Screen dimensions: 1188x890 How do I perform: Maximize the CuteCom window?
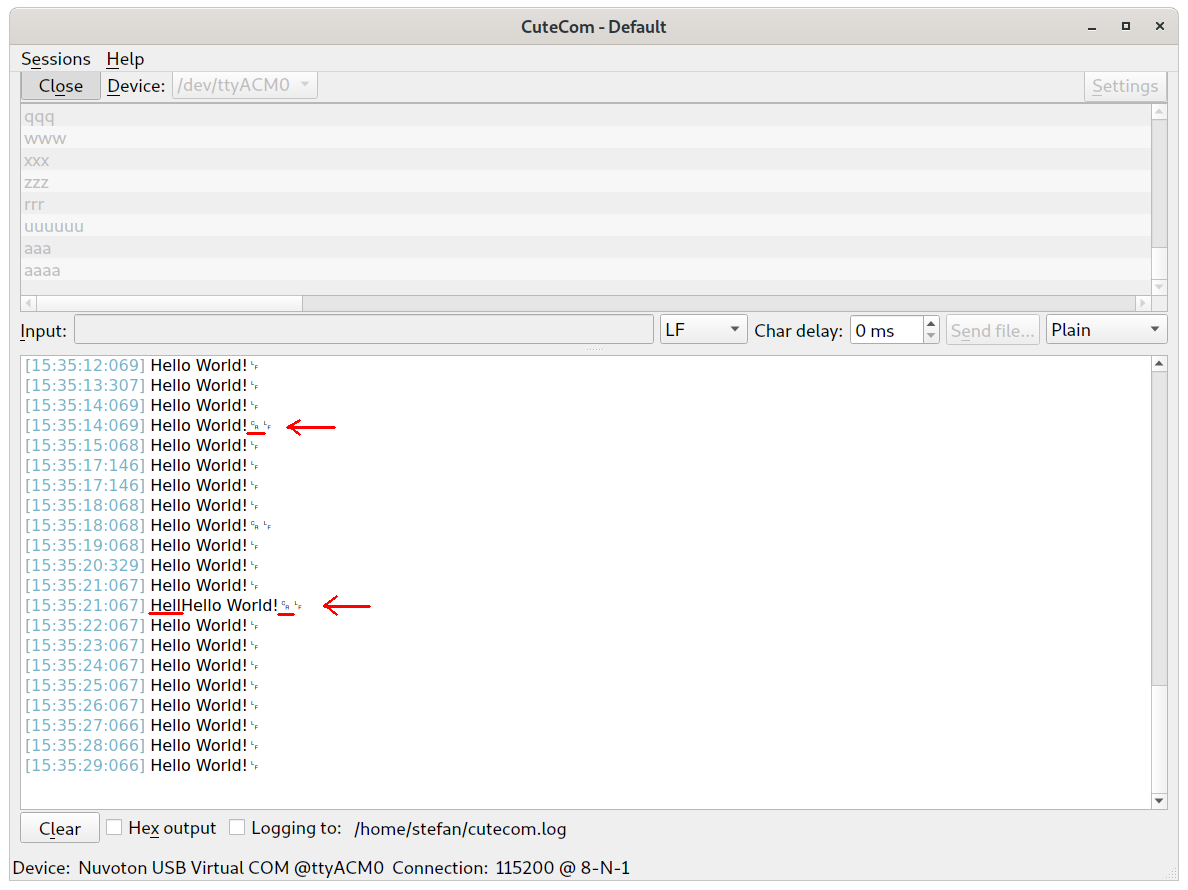click(x=1126, y=27)
